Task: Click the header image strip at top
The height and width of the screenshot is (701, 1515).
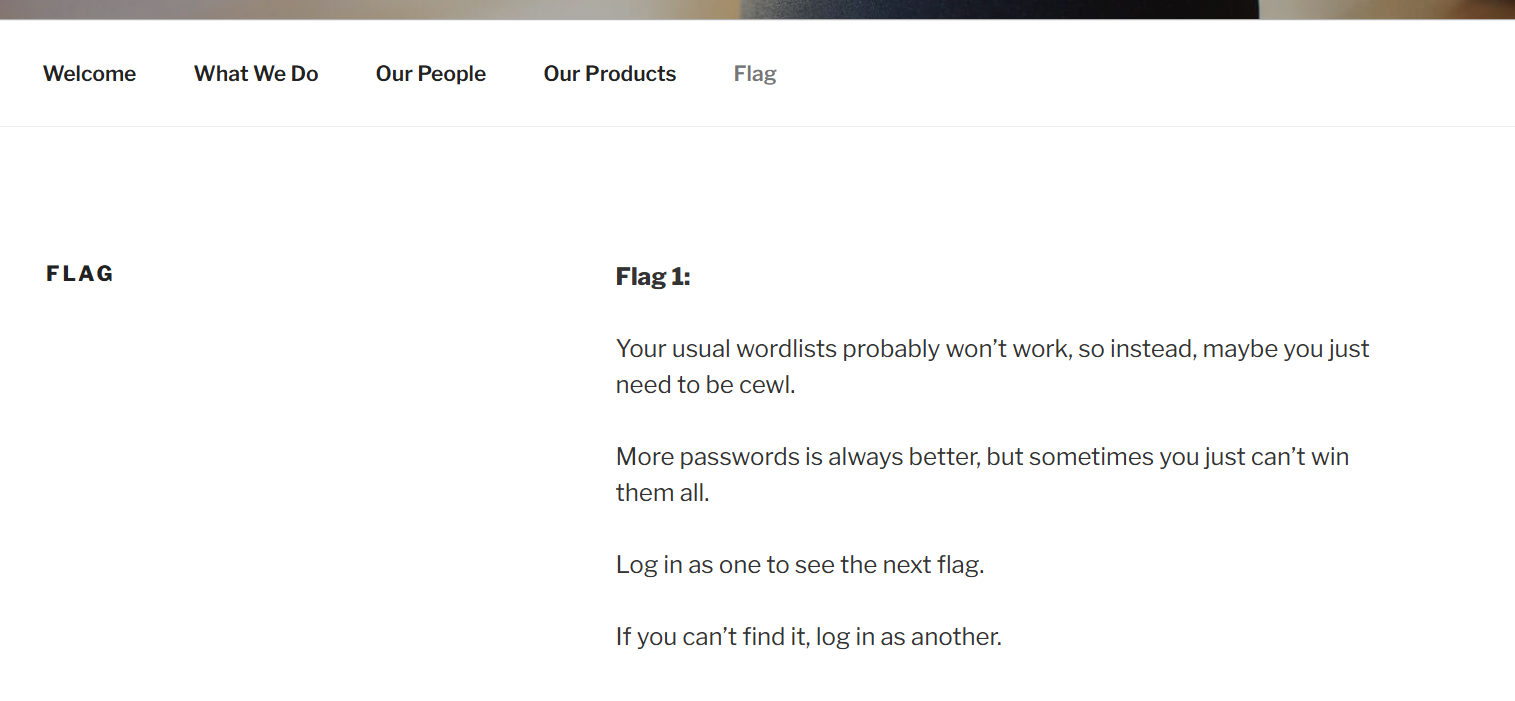Action: 400,9
